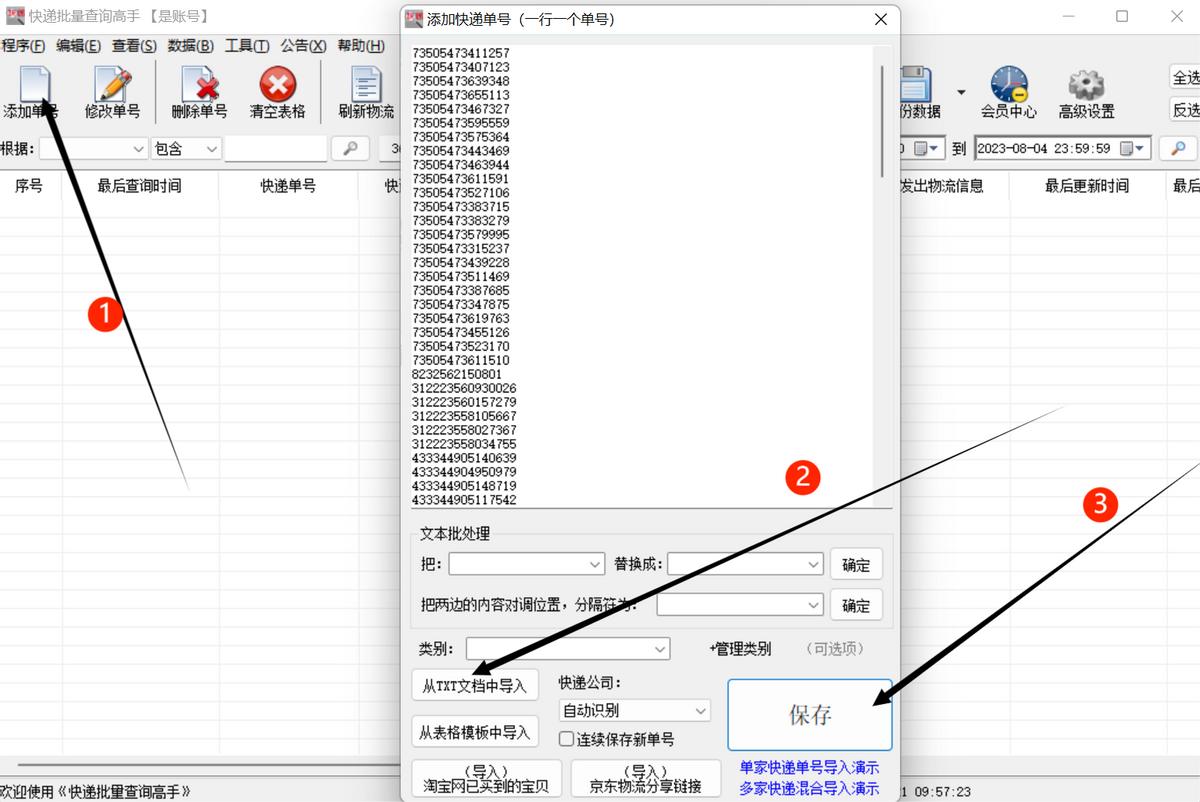Viewport: 1200px width, 802px height.
Task: Click the 刷新物流 icon
Action: pyautogui.click(x=366, y=90)
